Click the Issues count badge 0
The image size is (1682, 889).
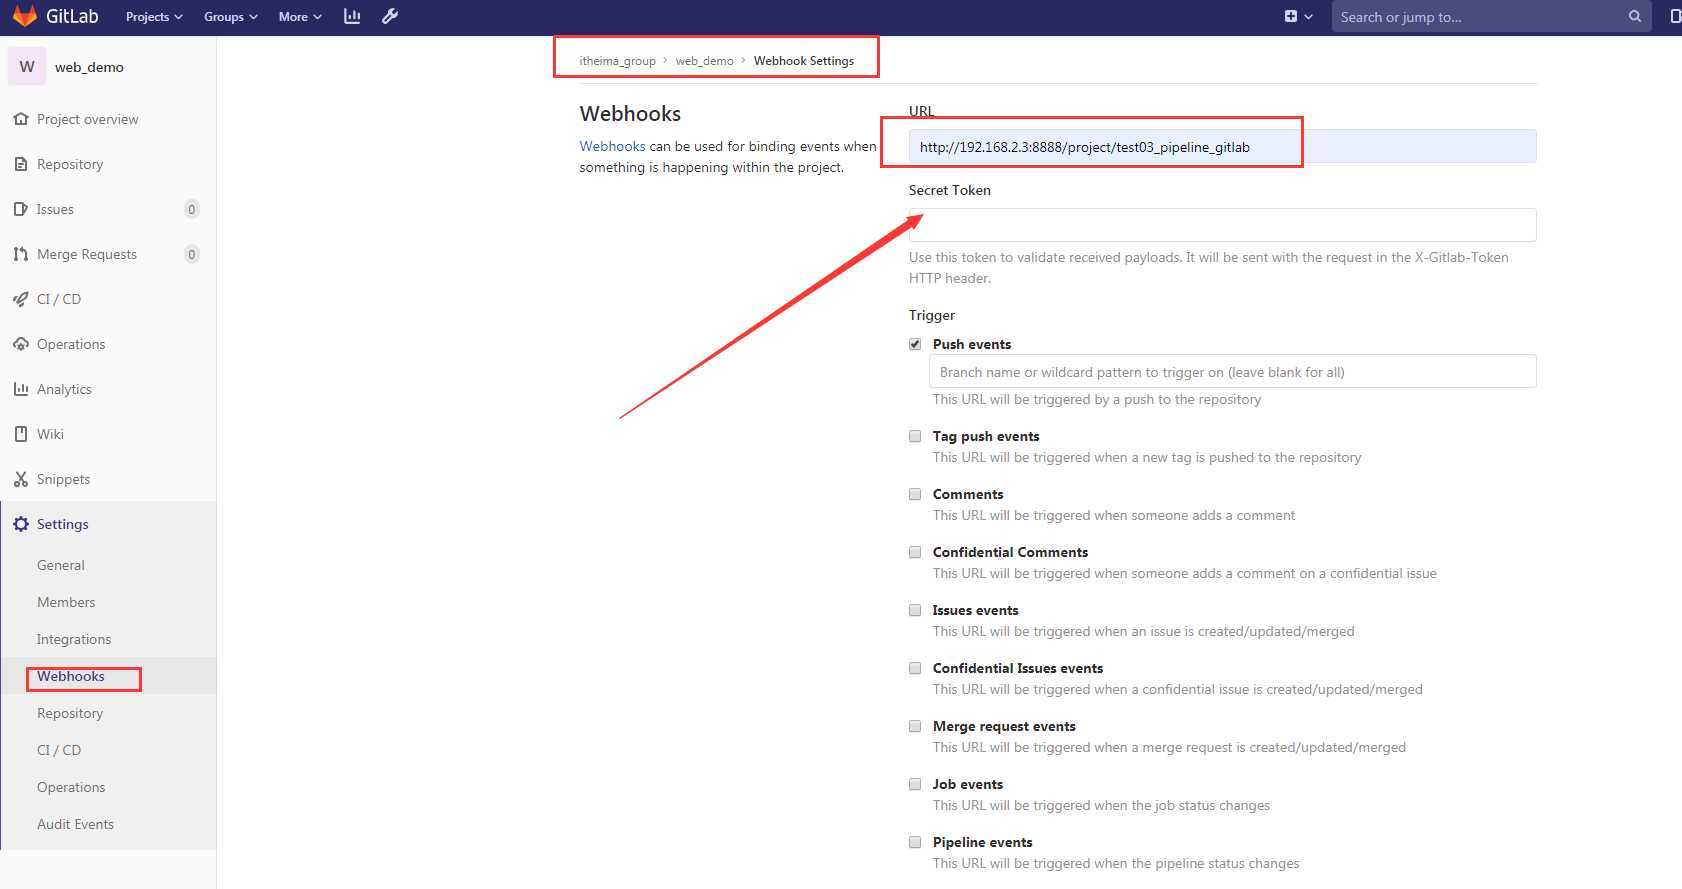click(x=192, y=209)
